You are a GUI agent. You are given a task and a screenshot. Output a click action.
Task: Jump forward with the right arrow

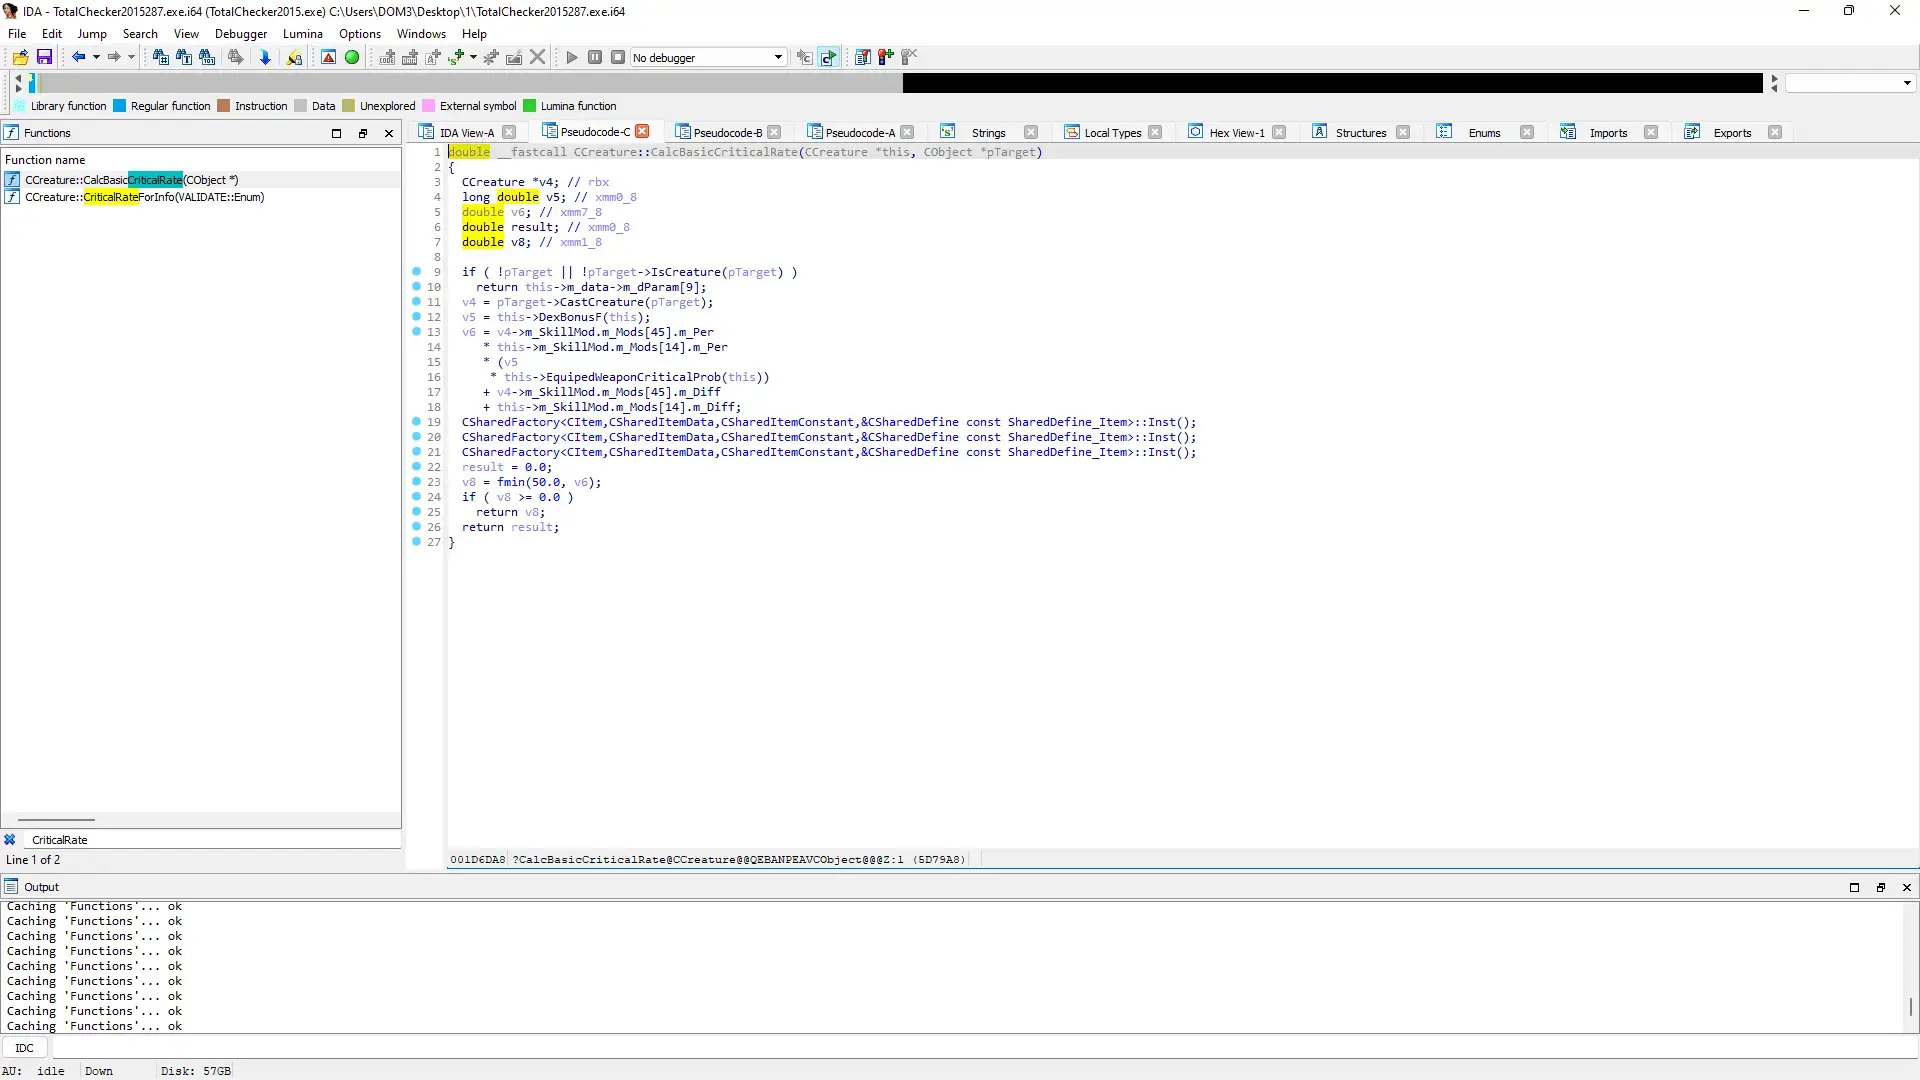click(114, 57)
